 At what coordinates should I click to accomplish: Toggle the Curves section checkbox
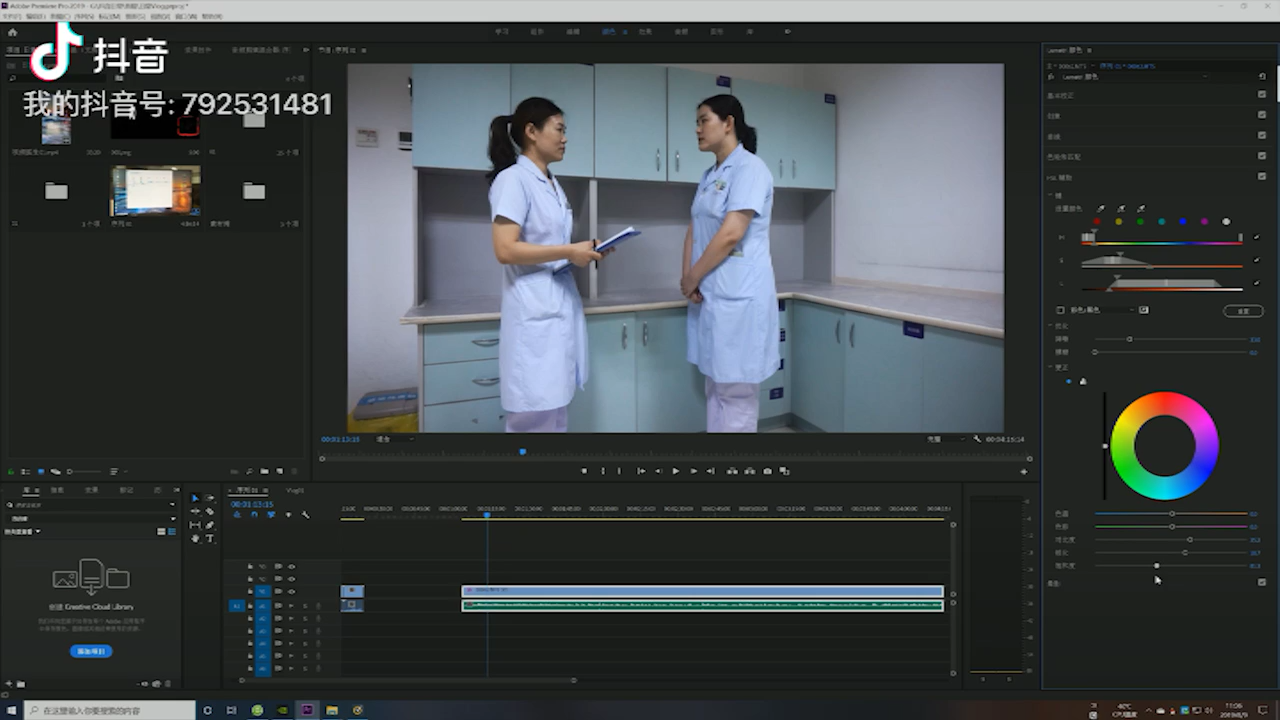click(1262, 136)
